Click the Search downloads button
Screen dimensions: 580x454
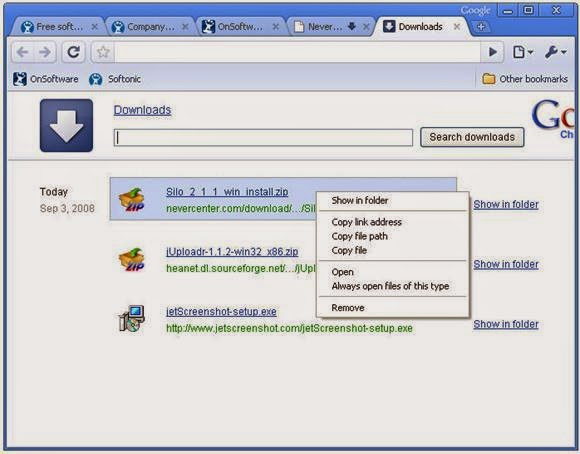click(x=472, y=137)
